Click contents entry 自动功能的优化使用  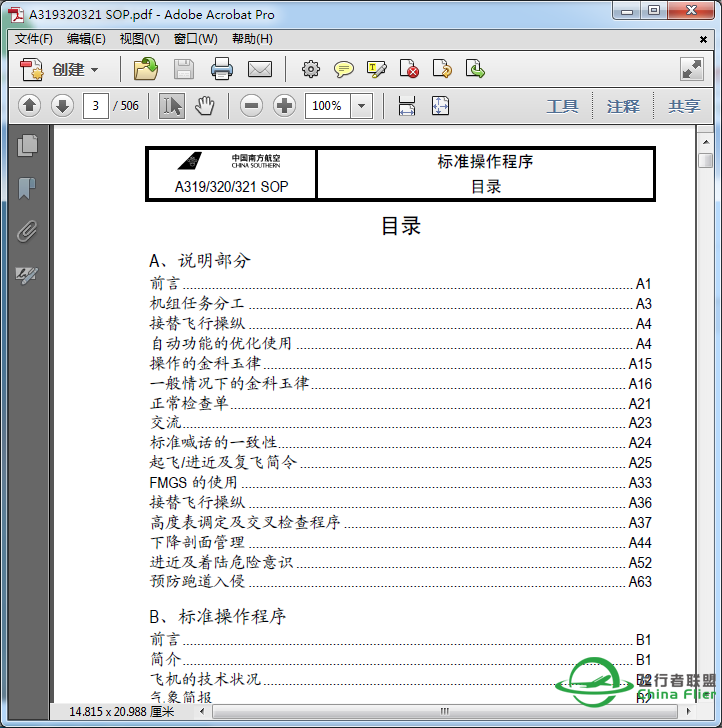(x=221, y=343)
